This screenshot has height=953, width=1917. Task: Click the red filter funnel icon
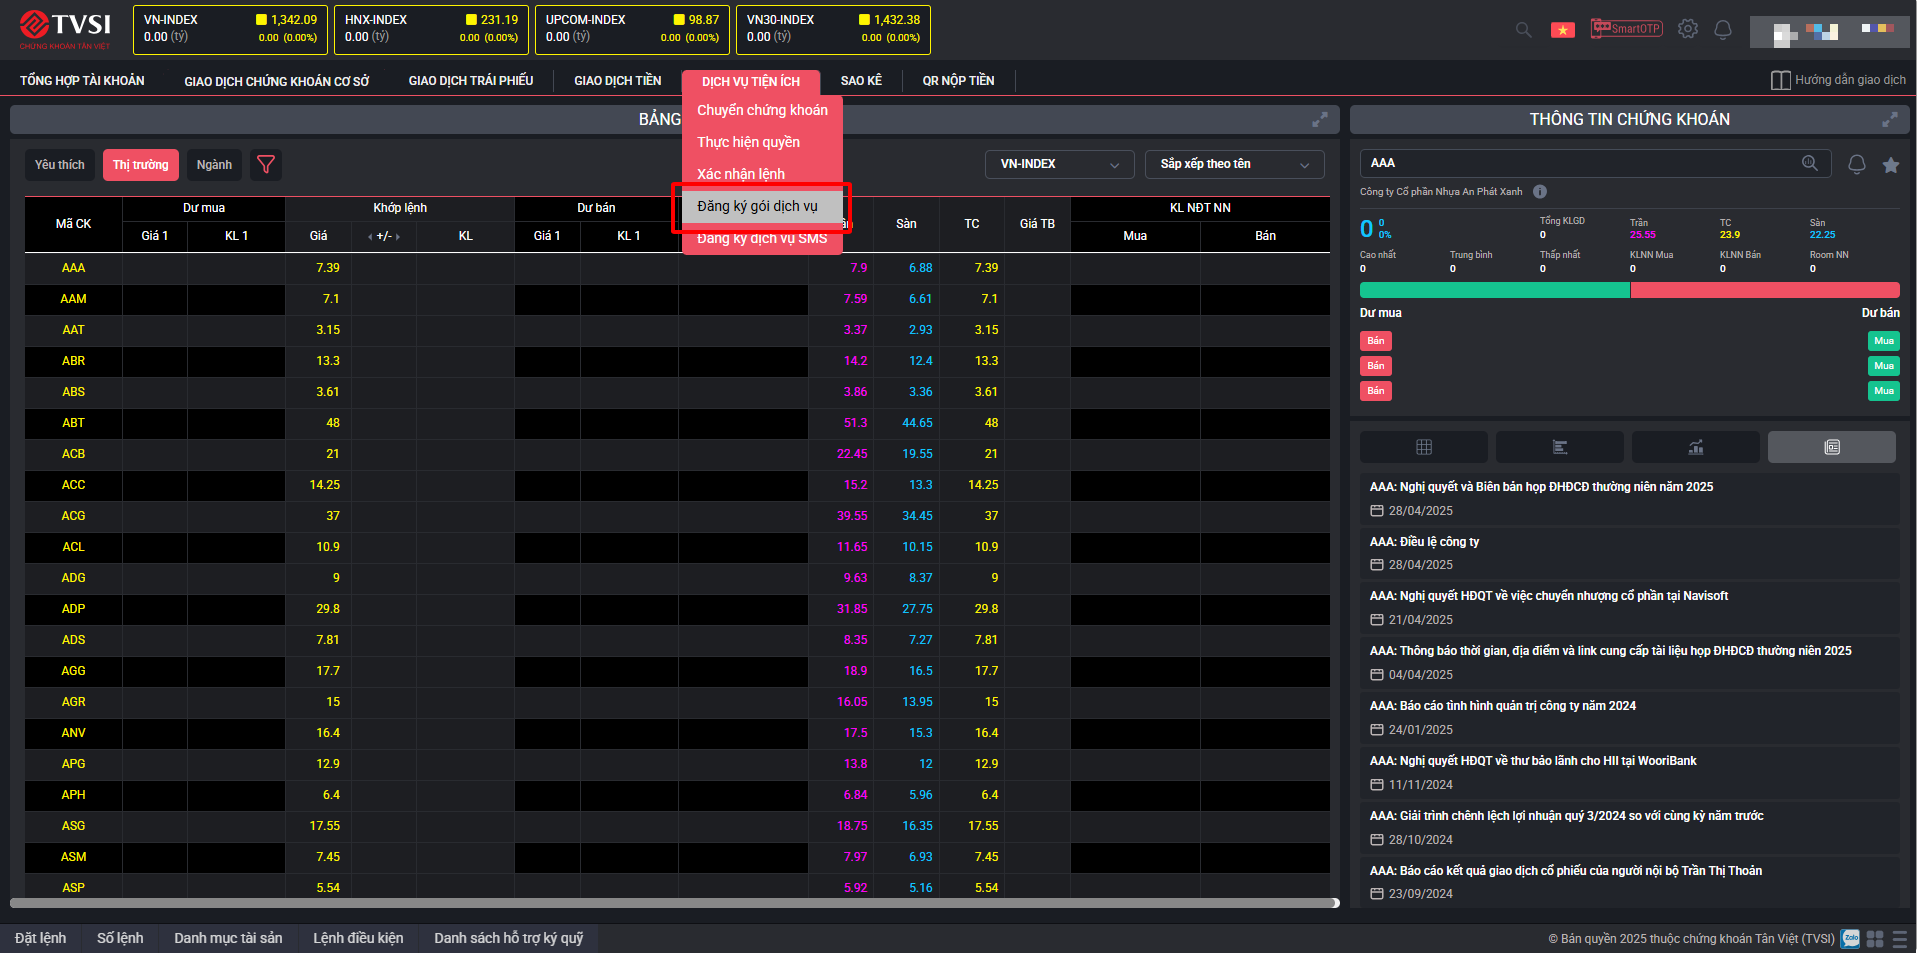point(266,165)
